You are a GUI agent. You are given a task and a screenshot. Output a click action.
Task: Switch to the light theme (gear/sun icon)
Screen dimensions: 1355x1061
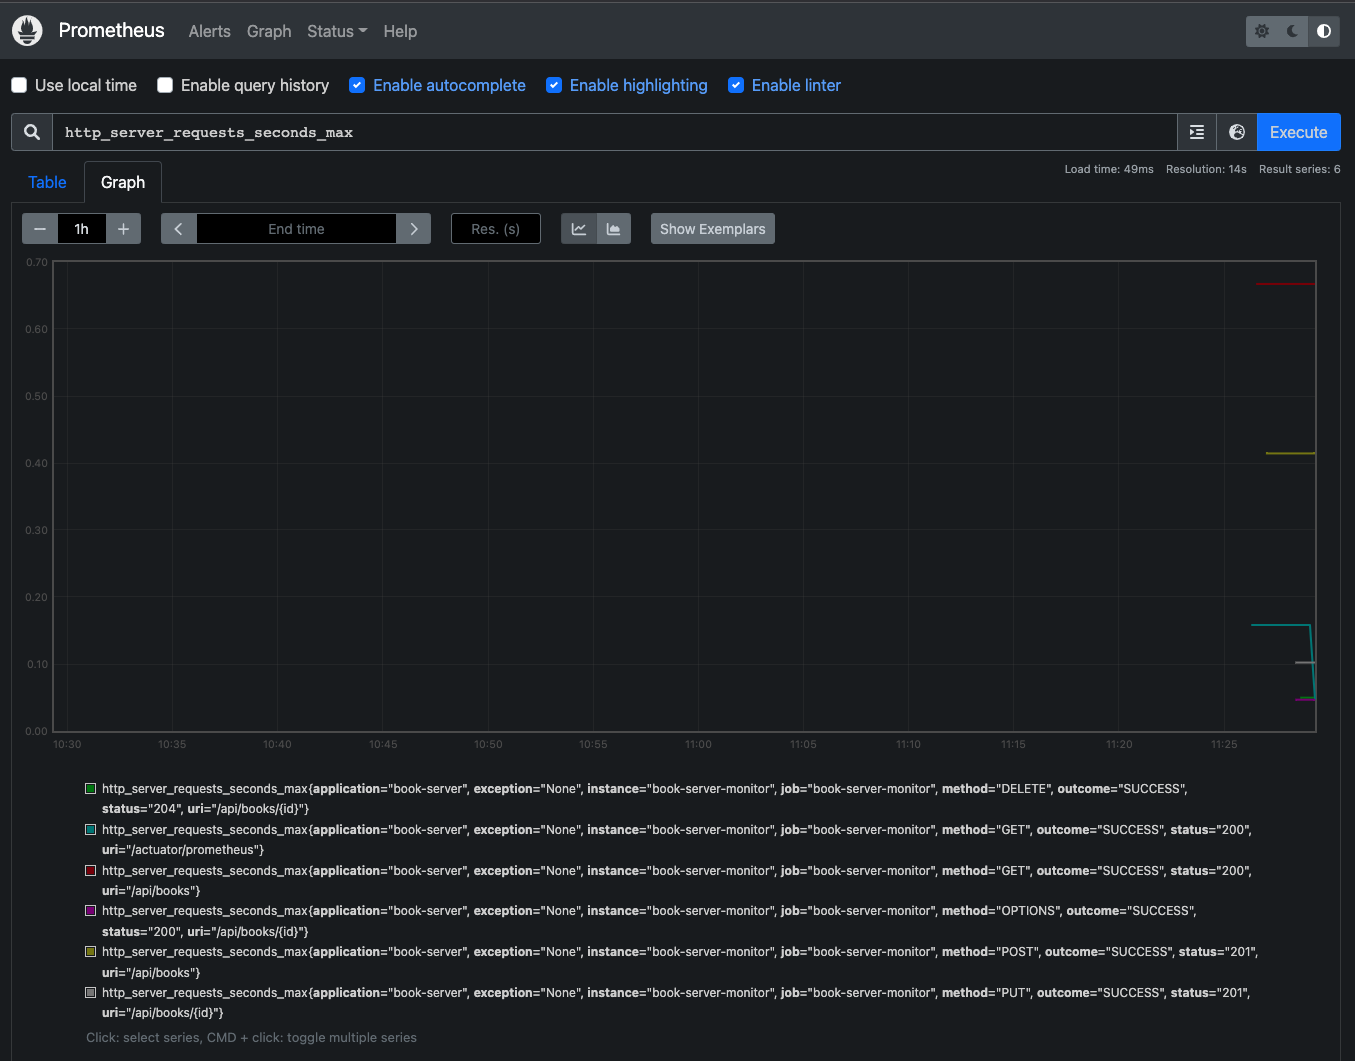click(1262, 31)
